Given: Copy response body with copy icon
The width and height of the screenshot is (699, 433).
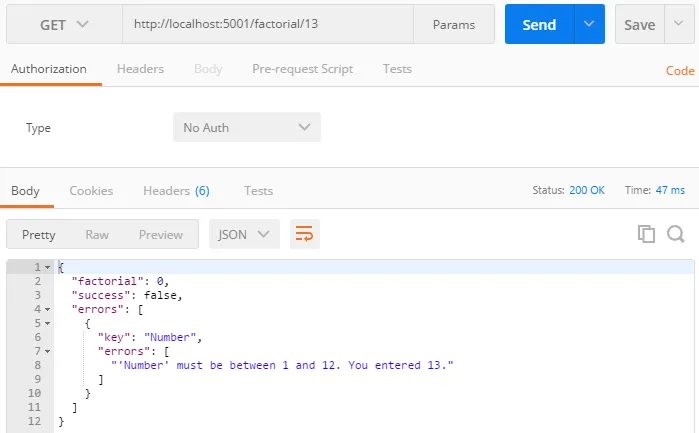Looking at the screenshot, I should point(646,234).
